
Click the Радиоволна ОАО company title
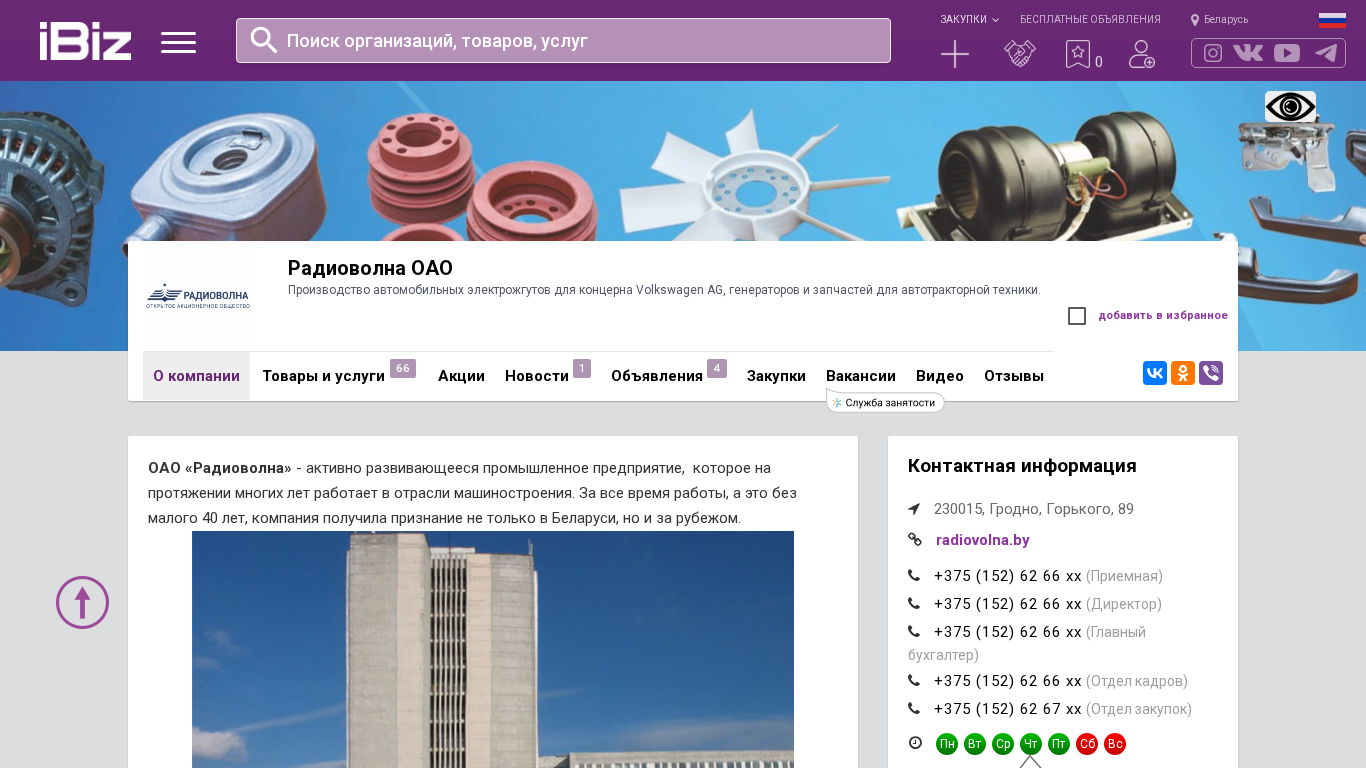coord(370,268)
